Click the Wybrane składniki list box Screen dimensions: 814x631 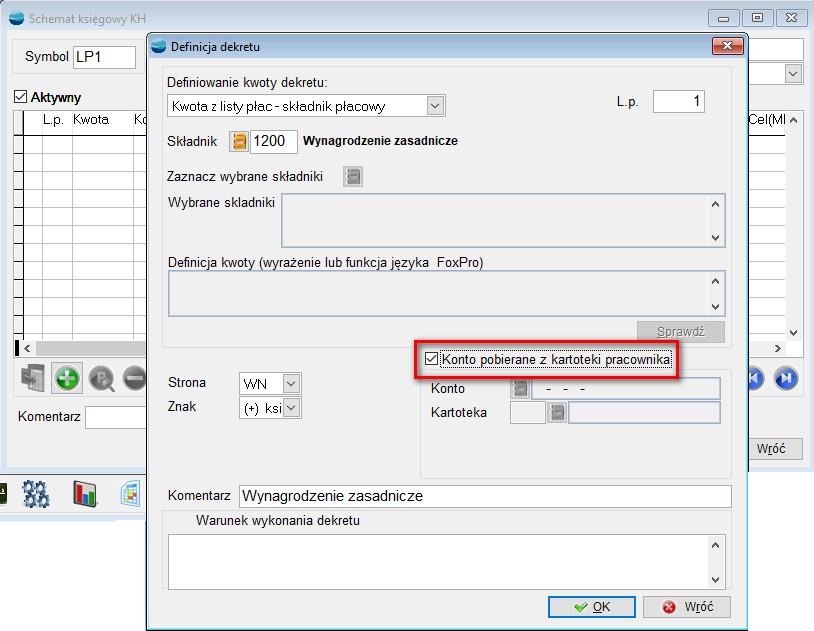coord(503,221)
